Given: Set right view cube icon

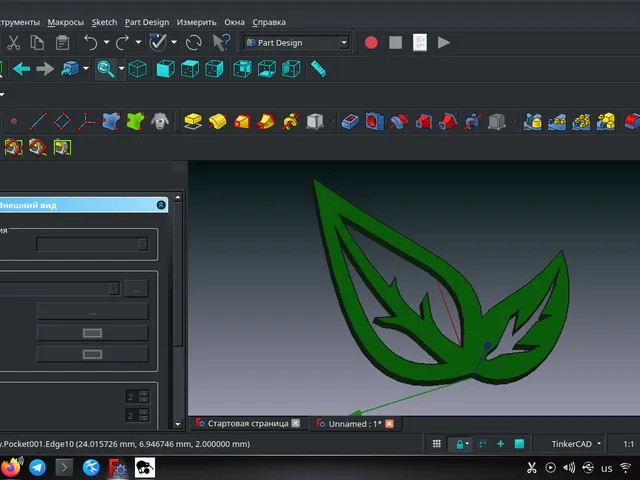Looking at the screenshot, I should [215, 69].
